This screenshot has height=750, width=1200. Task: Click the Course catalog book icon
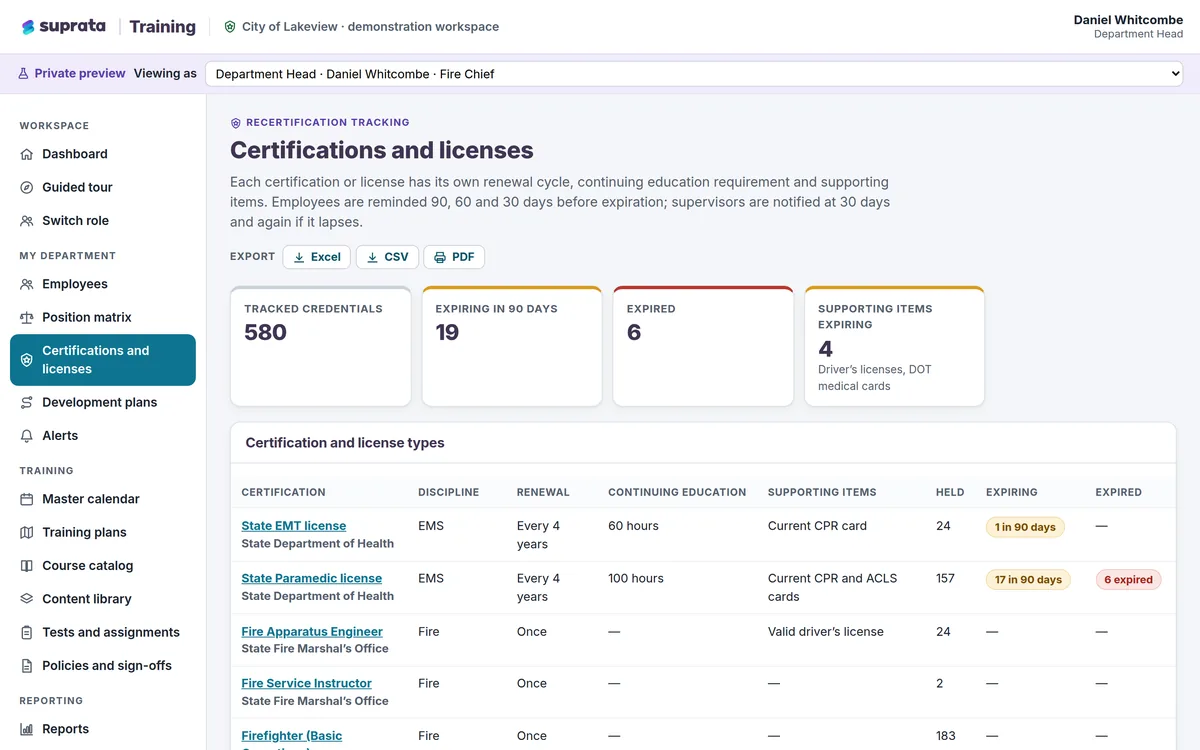point(27,566)
